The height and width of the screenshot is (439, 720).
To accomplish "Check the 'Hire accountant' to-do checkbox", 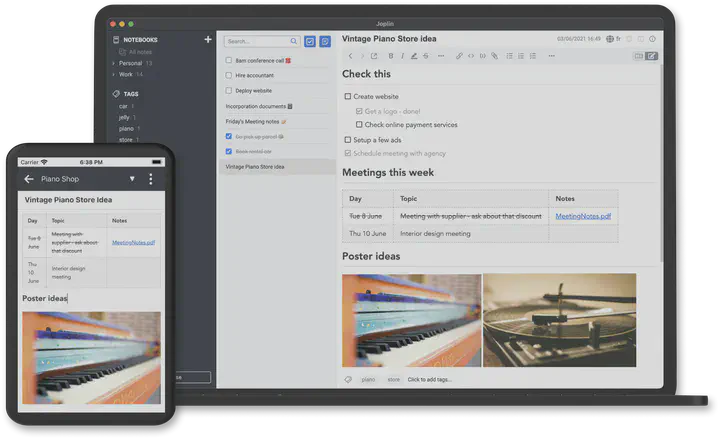I will (229, 74).
